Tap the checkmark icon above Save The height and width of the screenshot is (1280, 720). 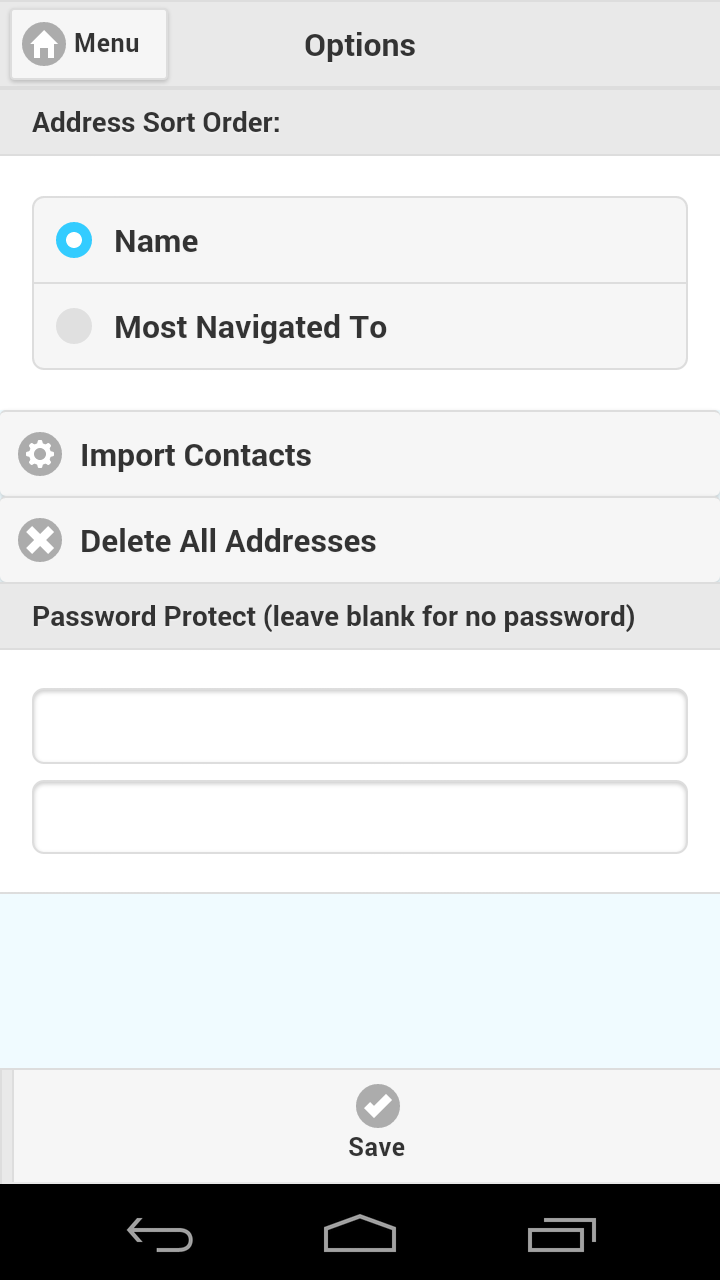pos(378,1106)
